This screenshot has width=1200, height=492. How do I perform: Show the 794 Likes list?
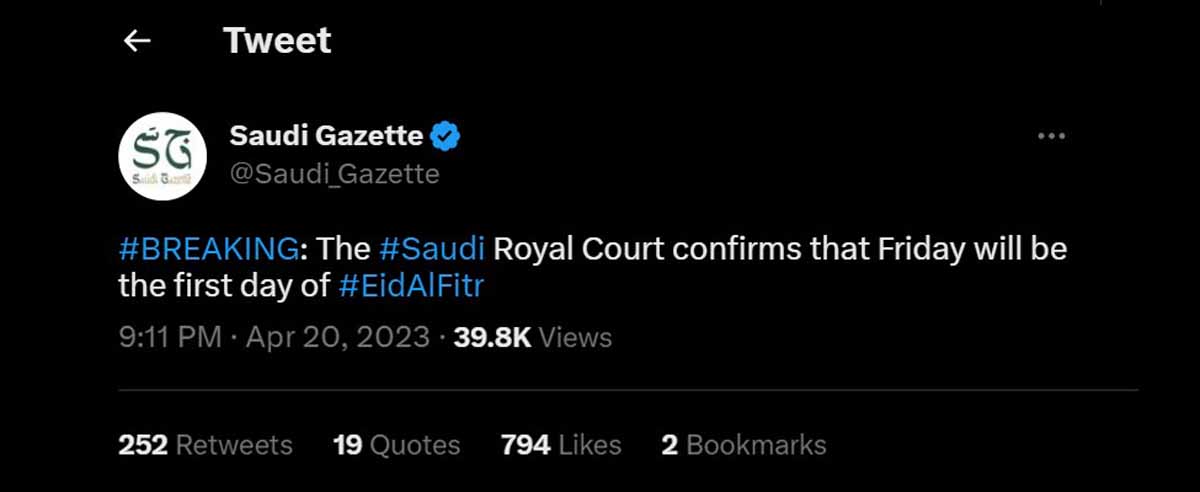click(x=561, y=445)
